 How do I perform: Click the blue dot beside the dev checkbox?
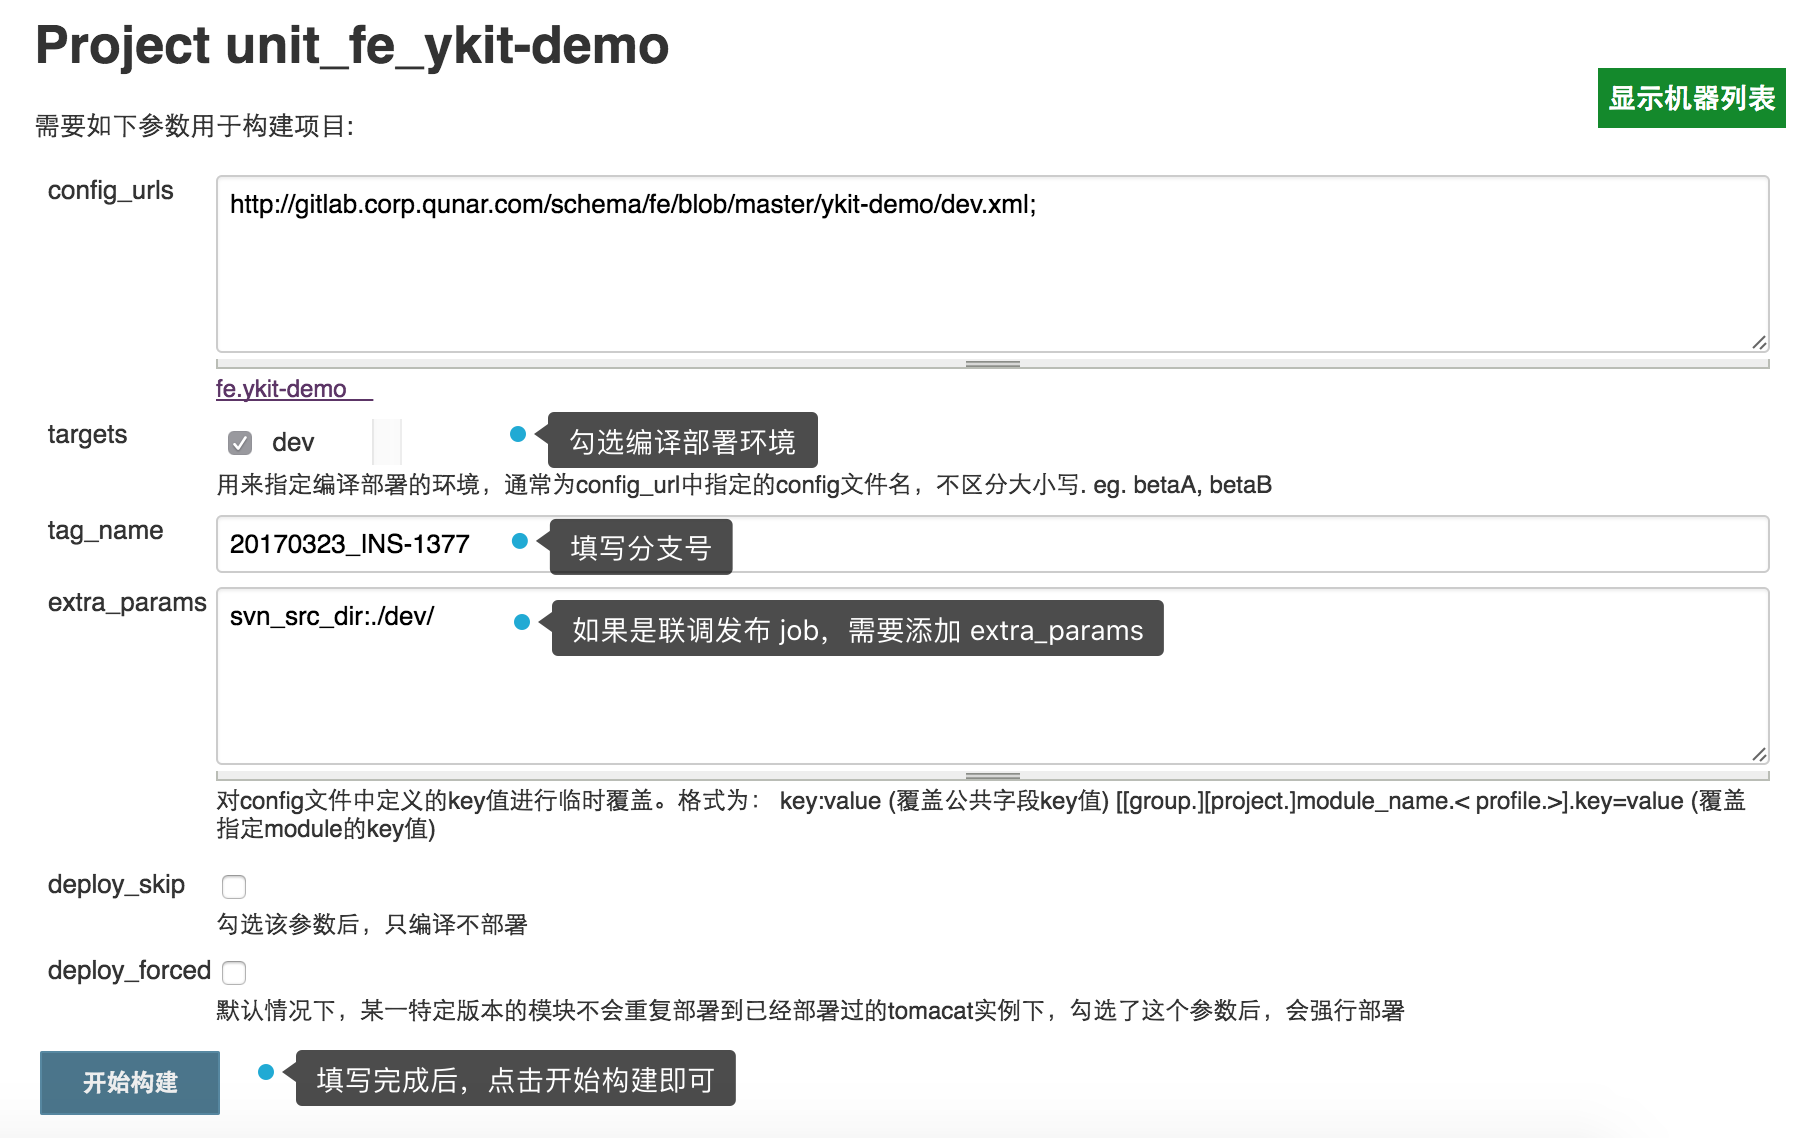point(518,436)
